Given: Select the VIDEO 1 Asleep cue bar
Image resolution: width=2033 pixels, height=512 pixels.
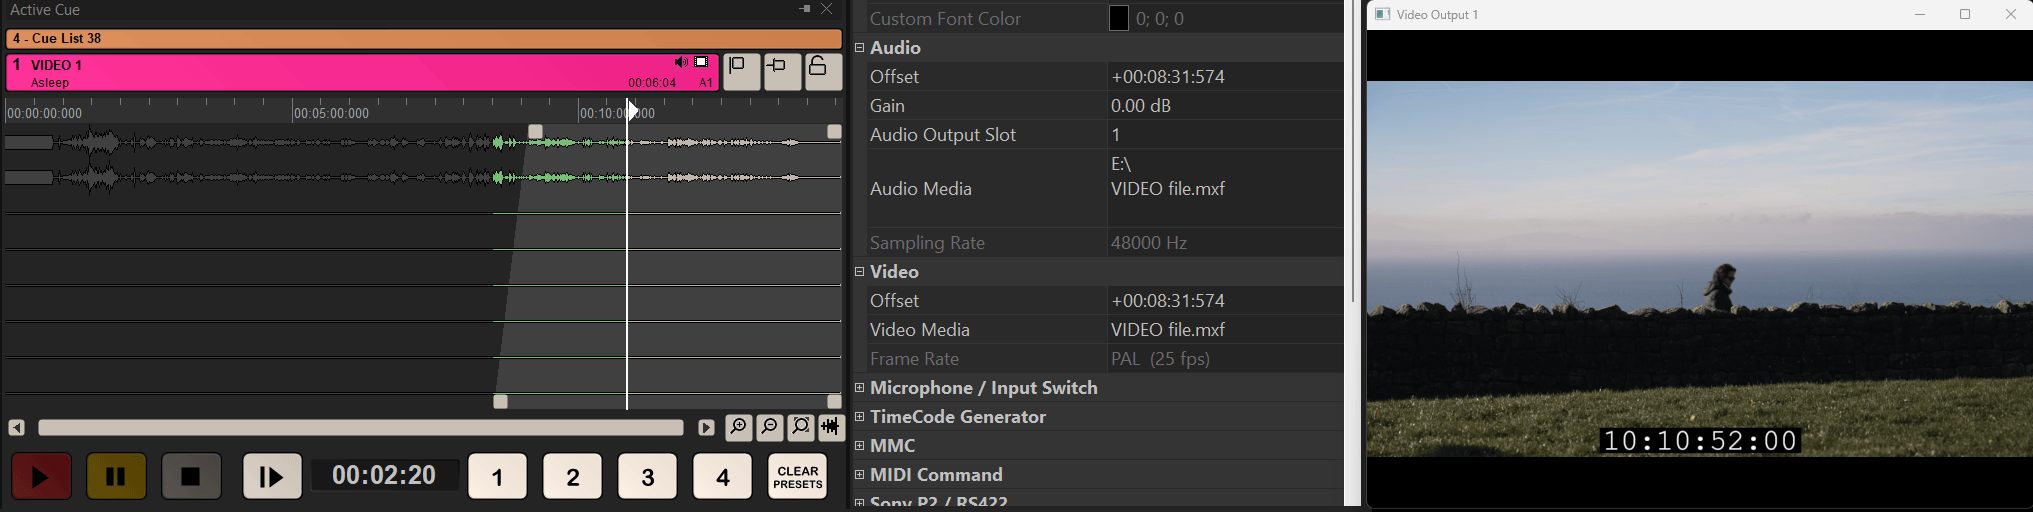Looking at the screenshot, I should (362, 73).
